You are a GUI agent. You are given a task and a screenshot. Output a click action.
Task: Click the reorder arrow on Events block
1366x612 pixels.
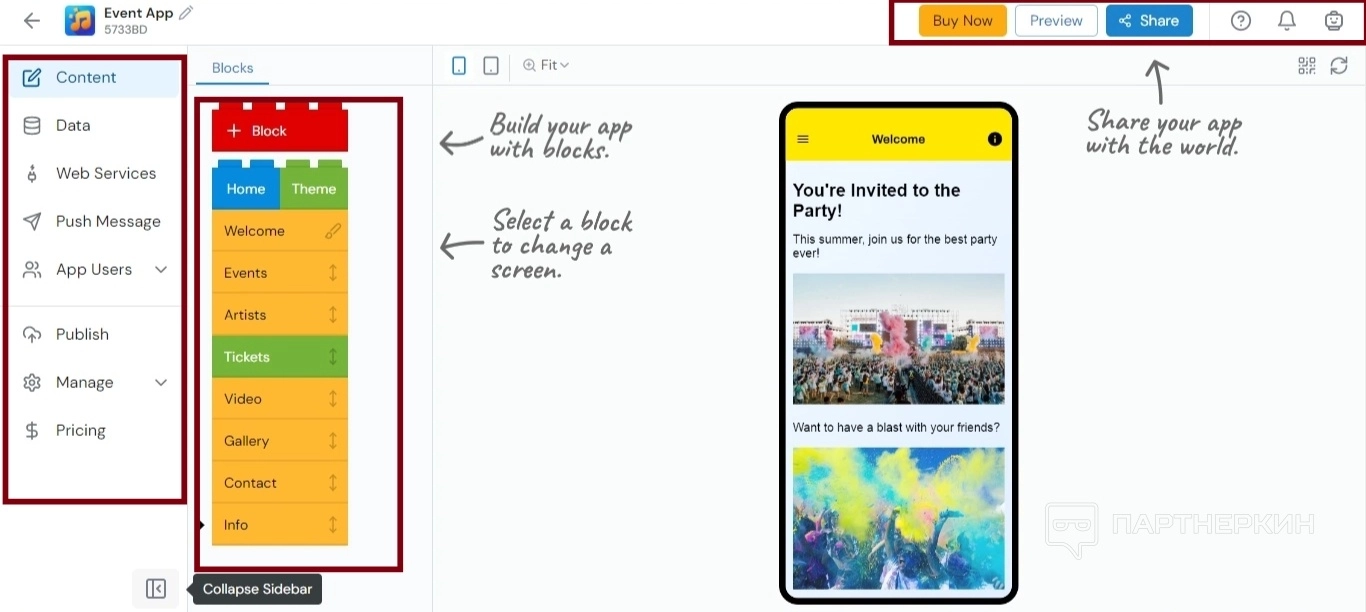click(x=333, y=273)
